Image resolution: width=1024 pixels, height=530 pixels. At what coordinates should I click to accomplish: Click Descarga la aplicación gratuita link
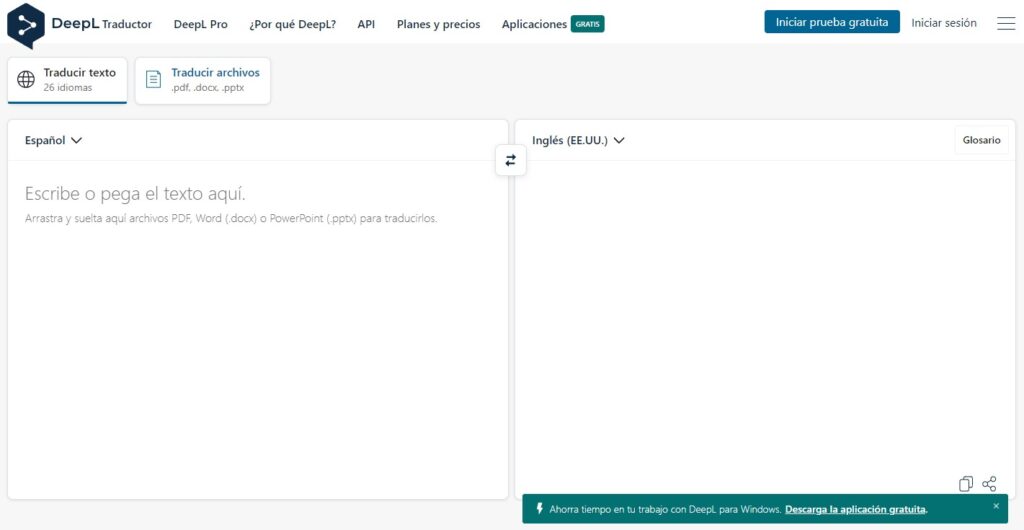pyautogui.click(x=856, y=509)
